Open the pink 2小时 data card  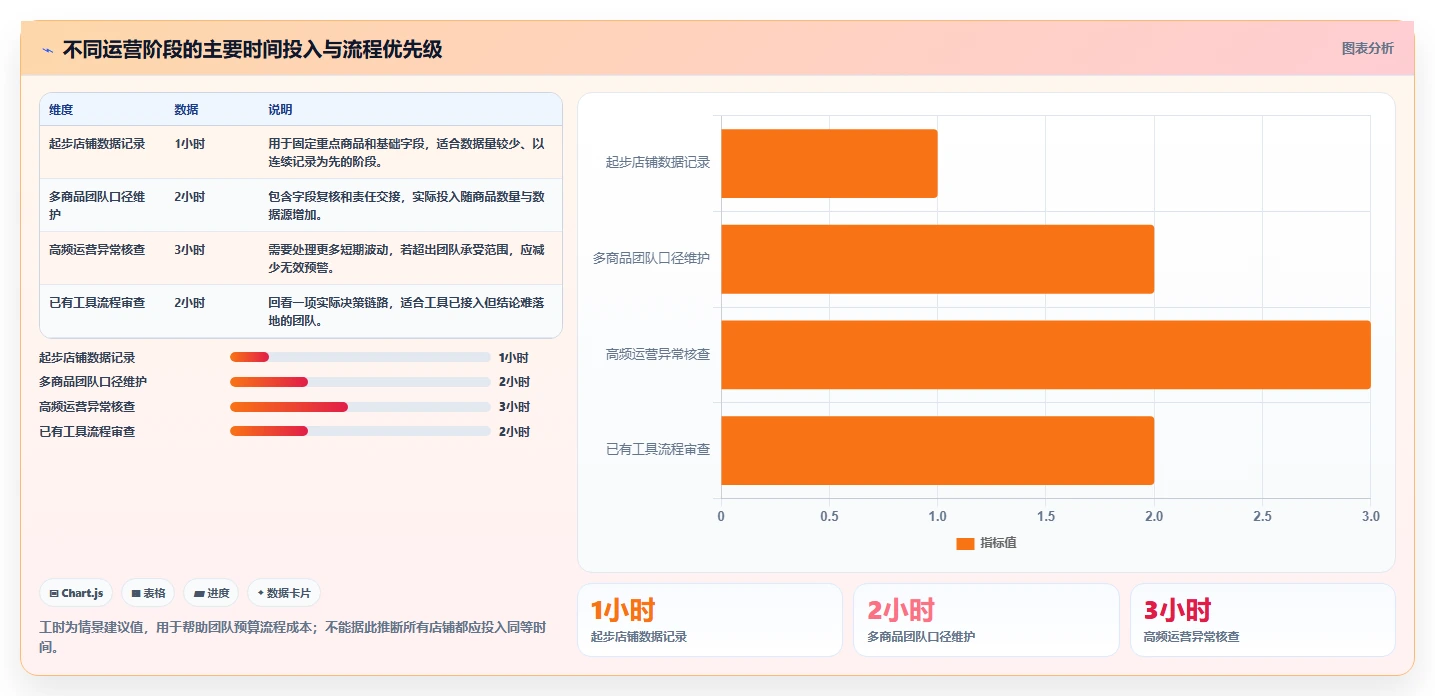[x=986, y=620]
